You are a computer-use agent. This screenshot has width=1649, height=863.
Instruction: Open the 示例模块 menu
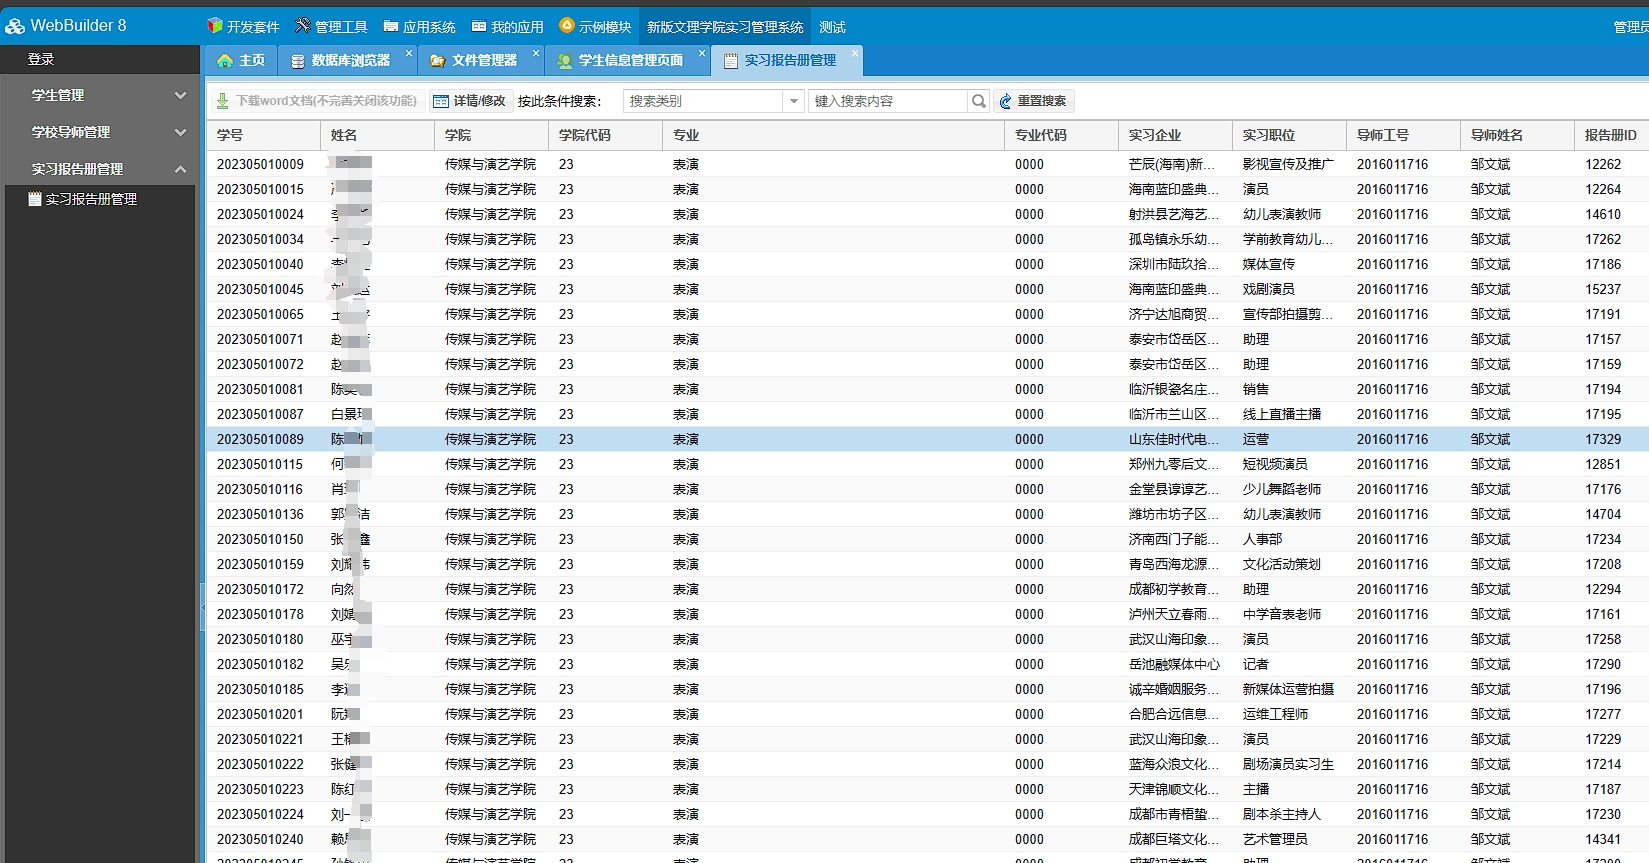pos(595,27)
